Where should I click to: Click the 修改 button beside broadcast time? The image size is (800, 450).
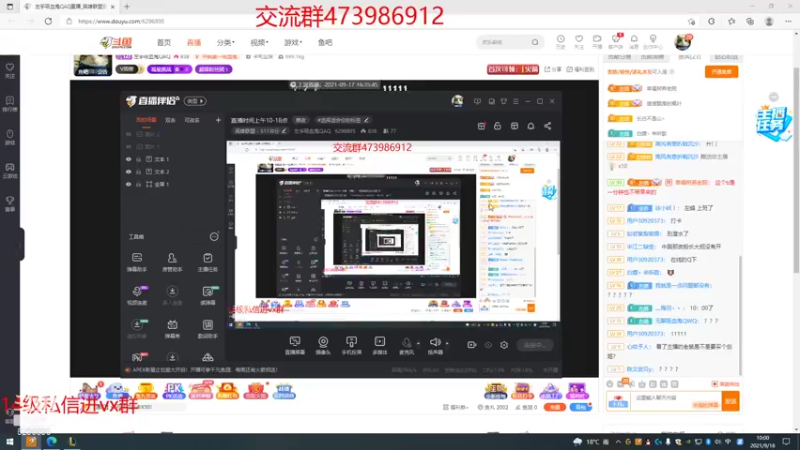tap(301, 120)
